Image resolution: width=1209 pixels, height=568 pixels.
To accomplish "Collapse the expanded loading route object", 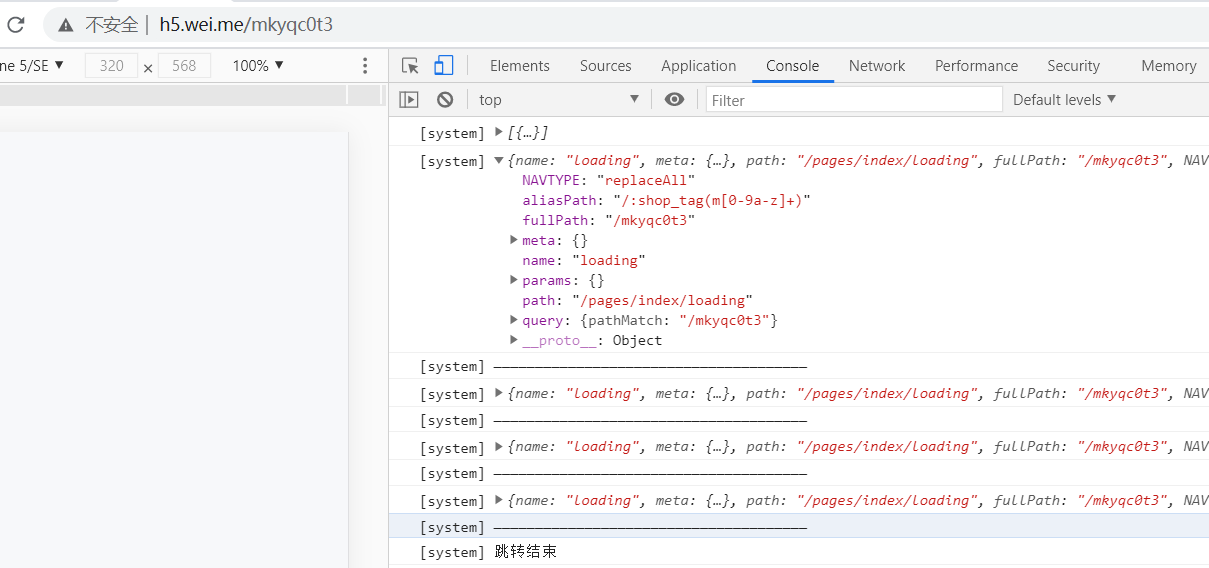I will (x=499, y=160).
